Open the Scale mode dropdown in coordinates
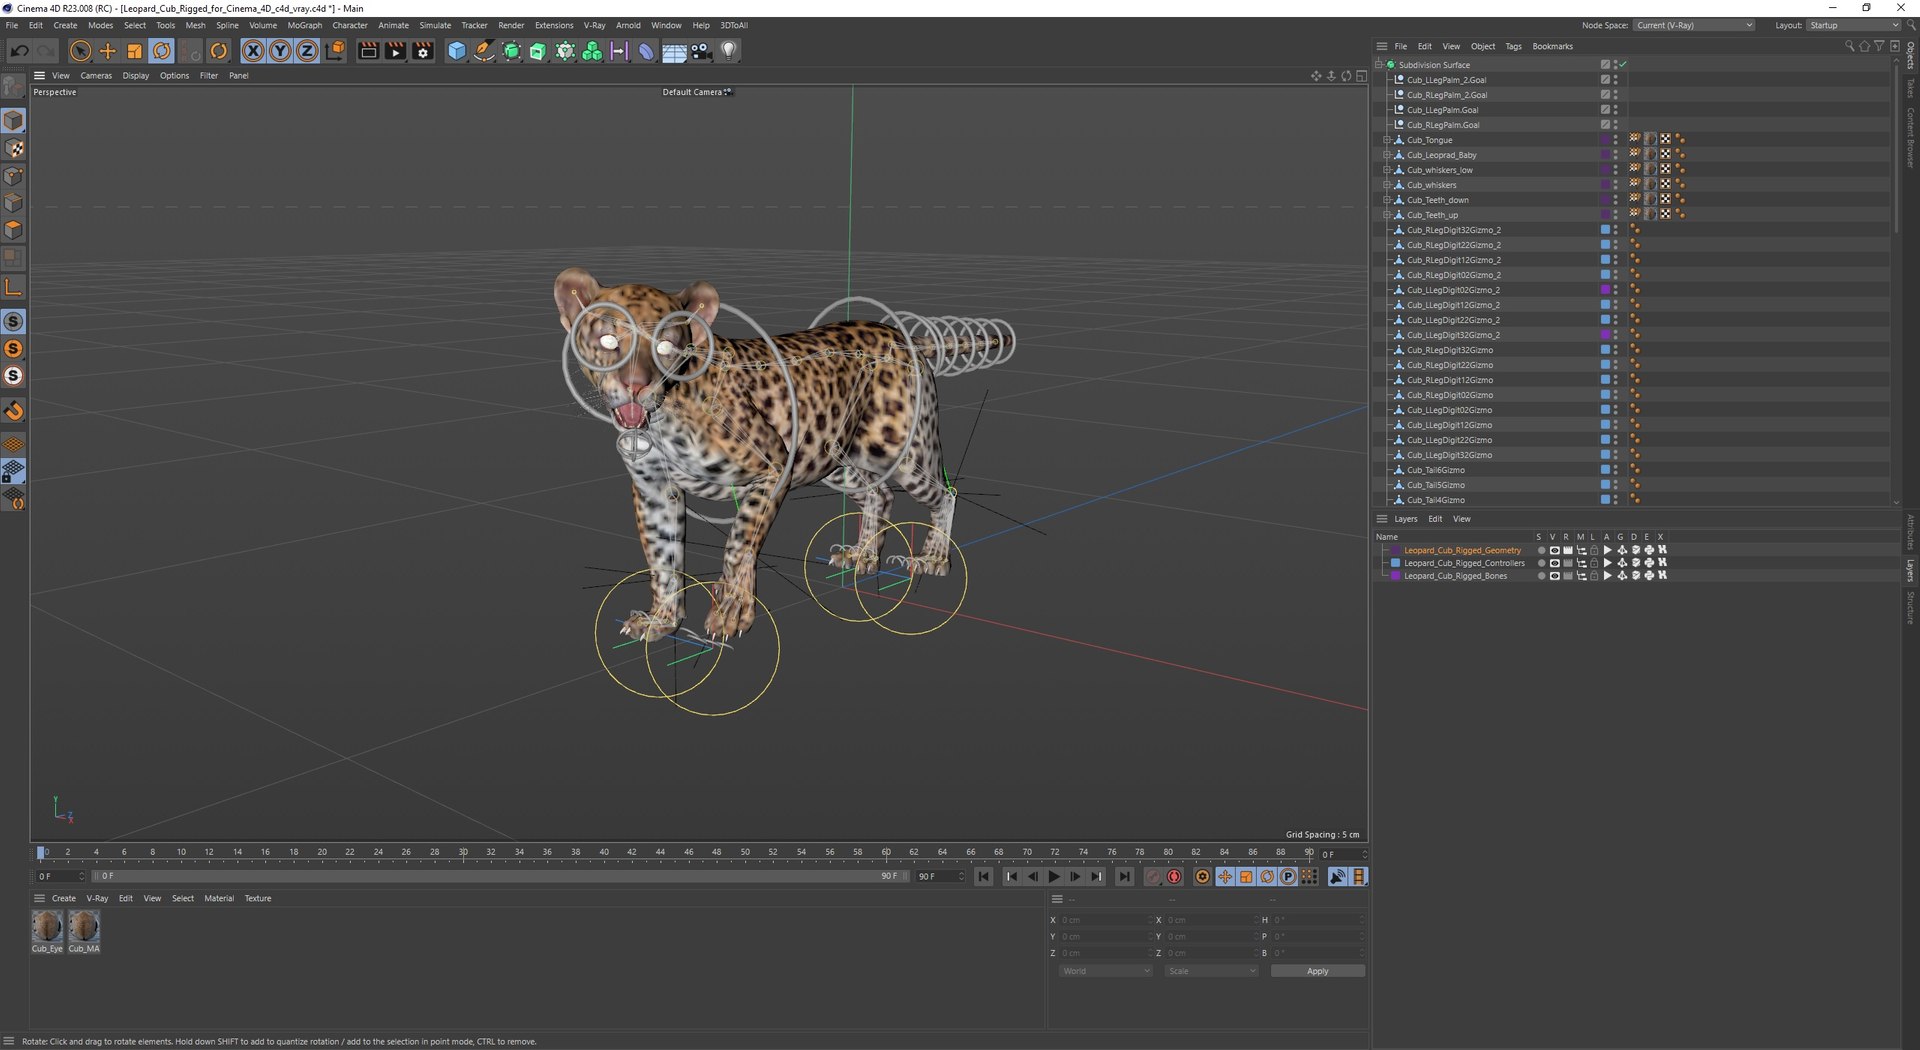Viewport: 1920px width, 1050px height. (1211, 971)
